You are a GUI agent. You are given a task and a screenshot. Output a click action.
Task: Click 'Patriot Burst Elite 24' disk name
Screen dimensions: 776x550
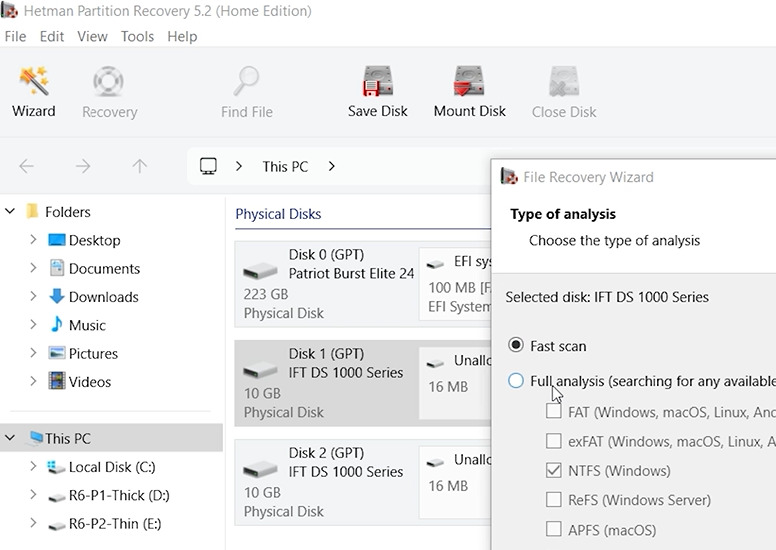pos(351,273)
